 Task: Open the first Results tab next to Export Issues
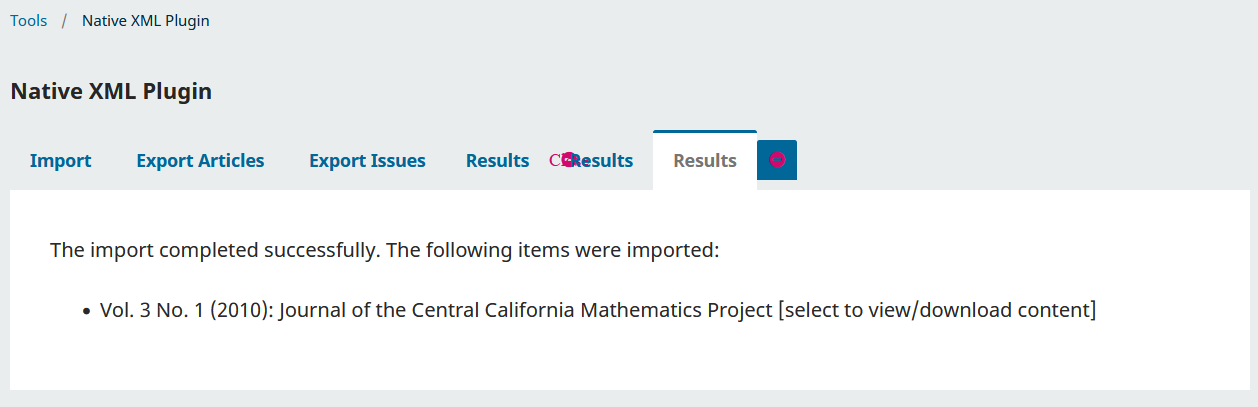pyautogui.click(x=497, y=160)
